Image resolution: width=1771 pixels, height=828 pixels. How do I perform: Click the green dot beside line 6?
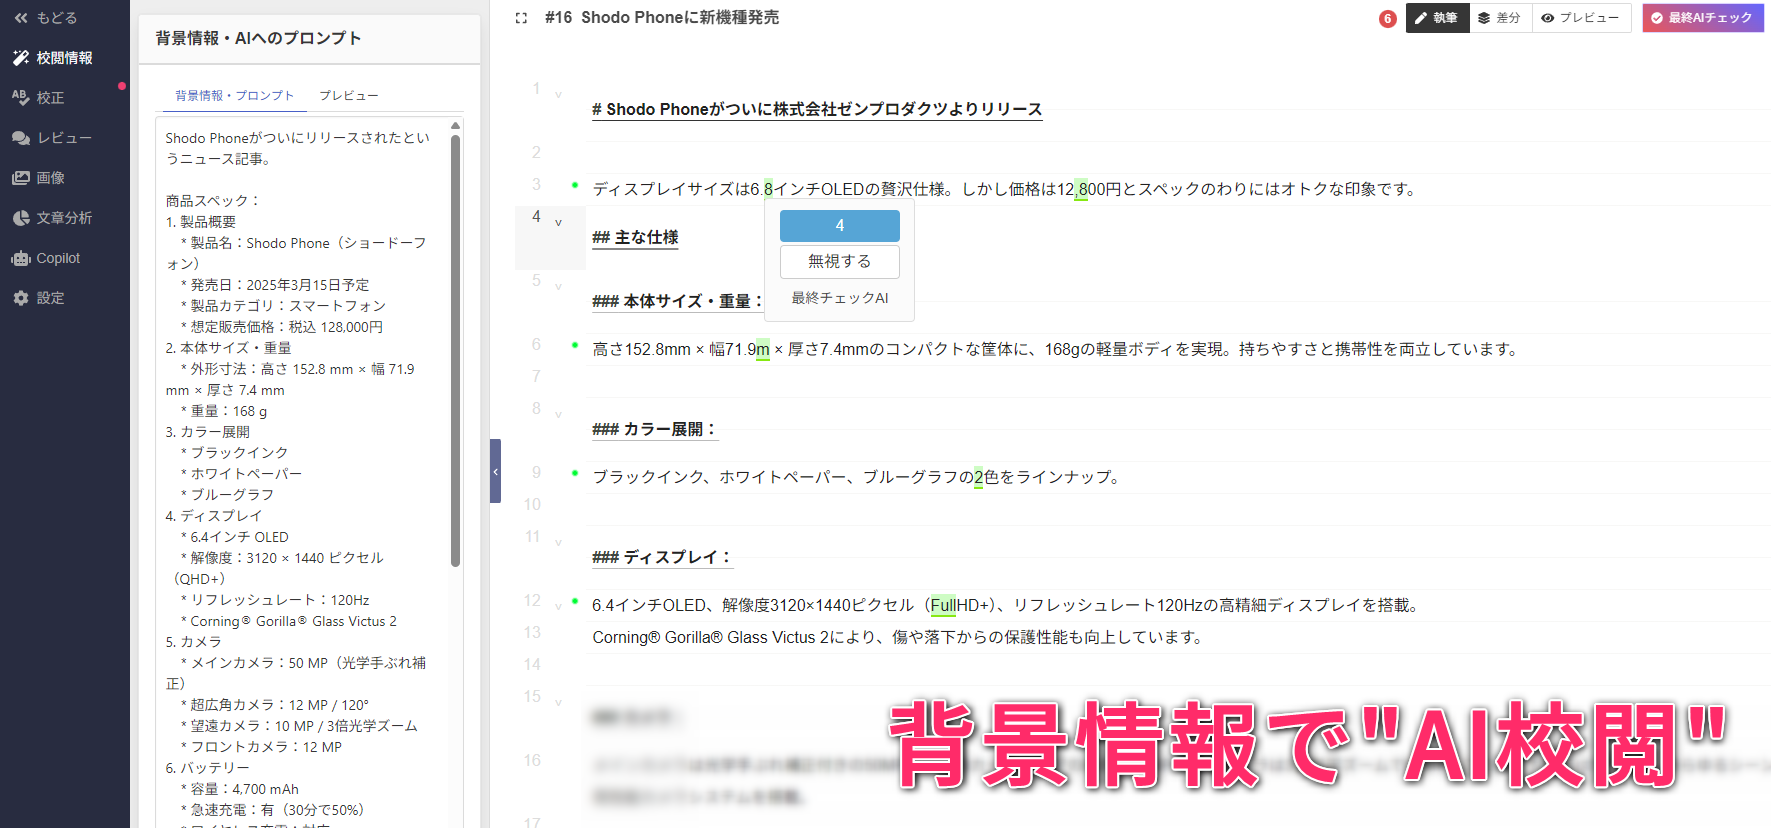pos(575,345)
